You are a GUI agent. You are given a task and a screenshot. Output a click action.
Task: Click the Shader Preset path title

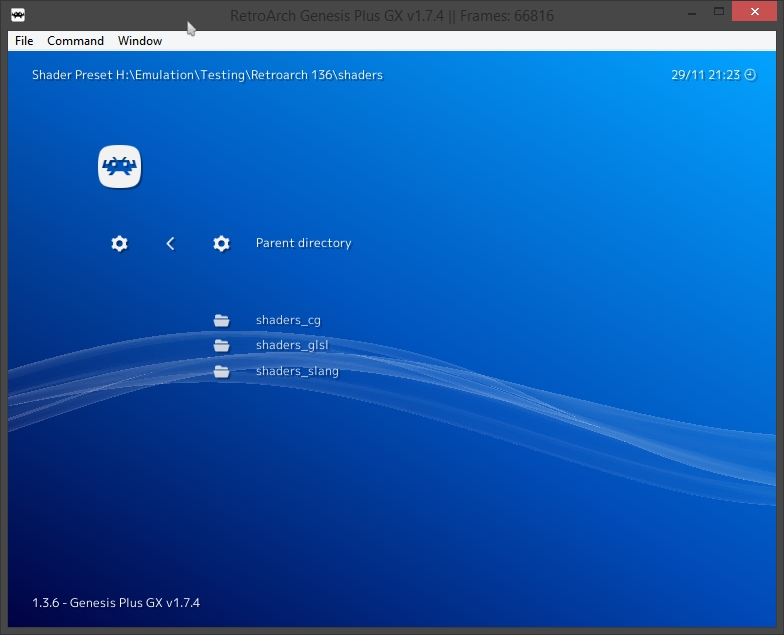(208, 75)
